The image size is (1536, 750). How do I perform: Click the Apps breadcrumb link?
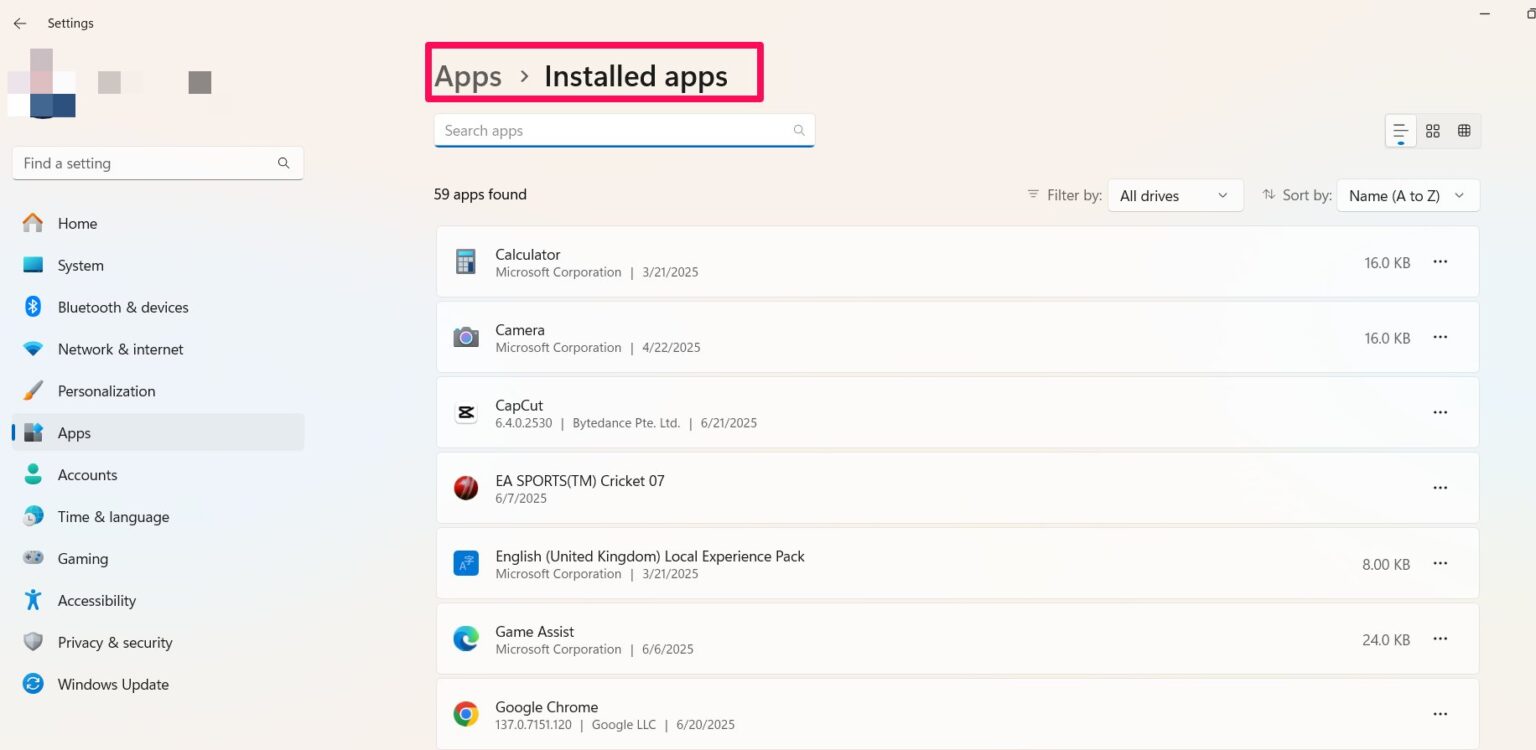(467, 75)
